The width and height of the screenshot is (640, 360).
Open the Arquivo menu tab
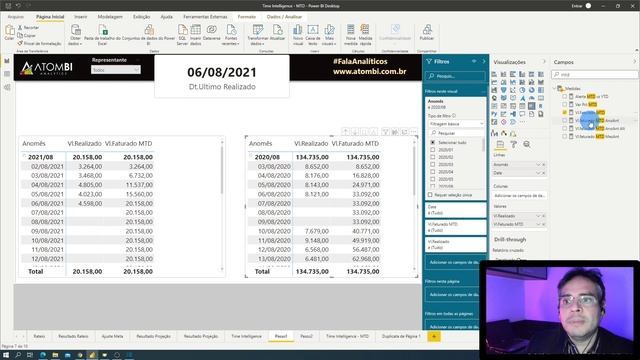pos(16,17)
